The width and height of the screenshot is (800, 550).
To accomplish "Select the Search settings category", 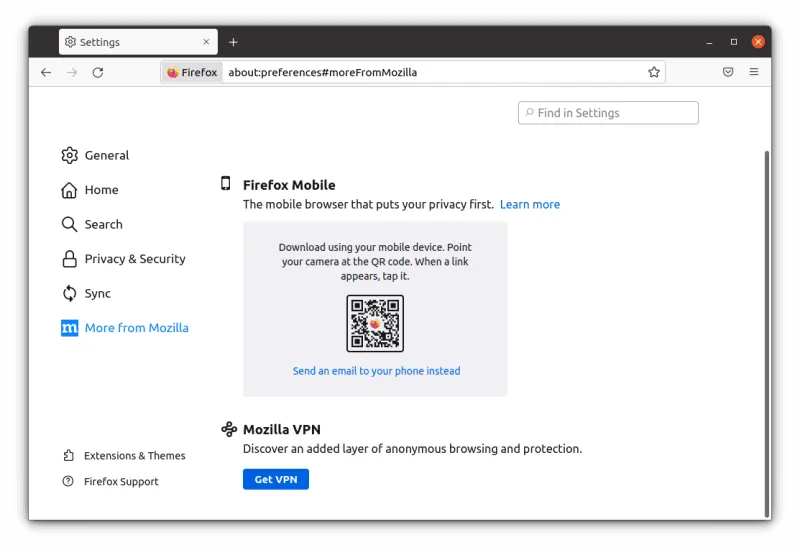I will tap(103, 224).
